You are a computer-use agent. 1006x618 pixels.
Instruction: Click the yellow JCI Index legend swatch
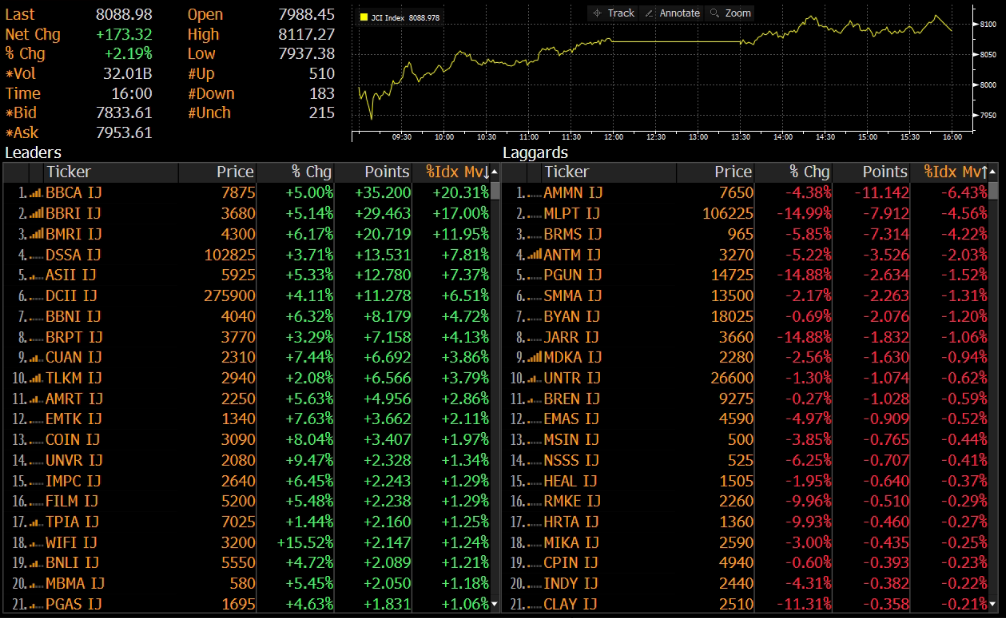pos(364,17)
